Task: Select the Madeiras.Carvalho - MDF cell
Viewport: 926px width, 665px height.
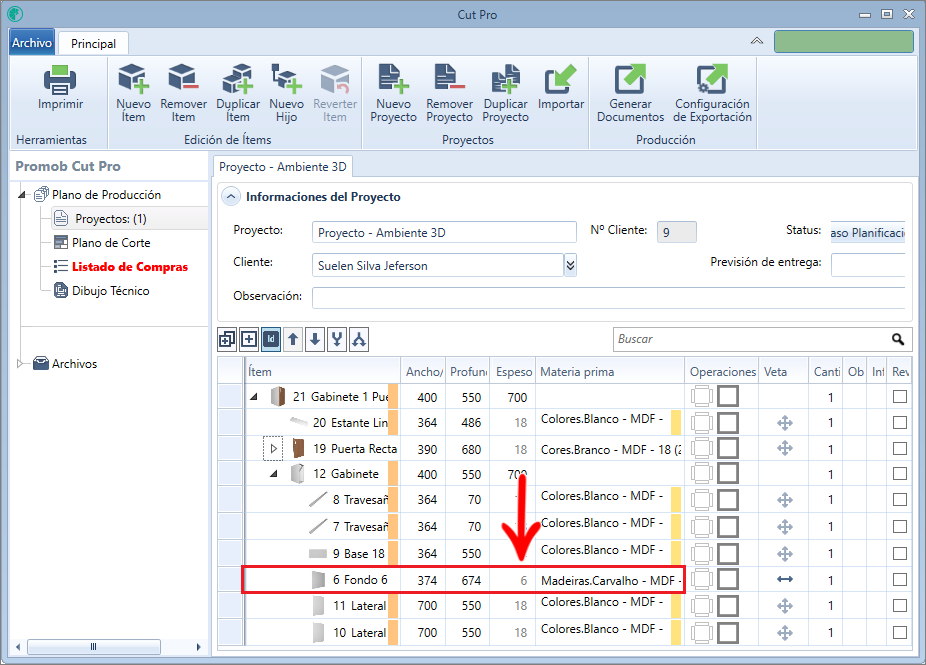Action: [610, 581]
